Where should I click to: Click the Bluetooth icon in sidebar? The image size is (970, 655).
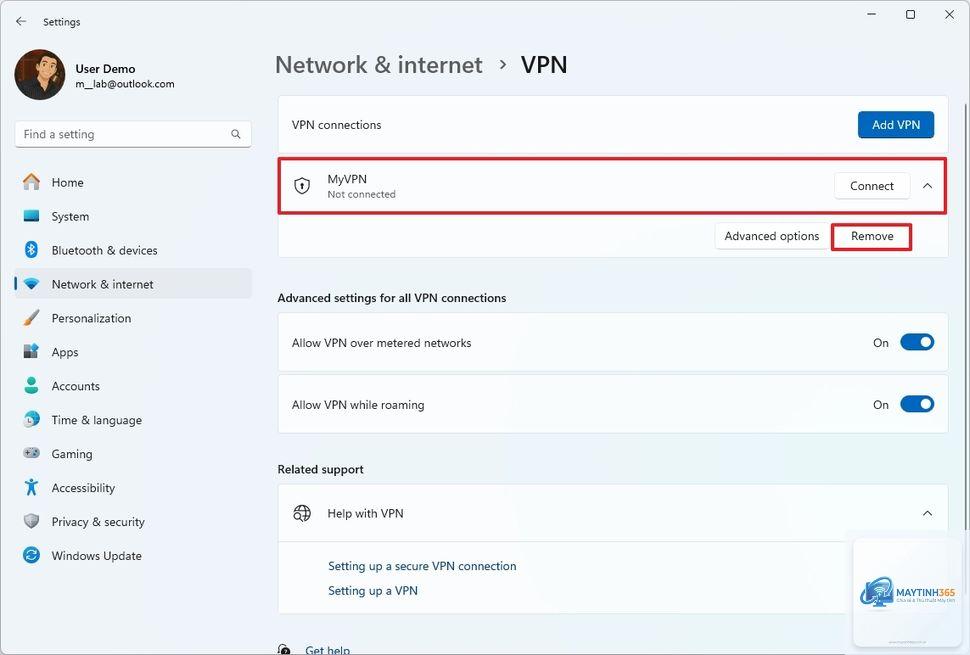coord(31,250)
